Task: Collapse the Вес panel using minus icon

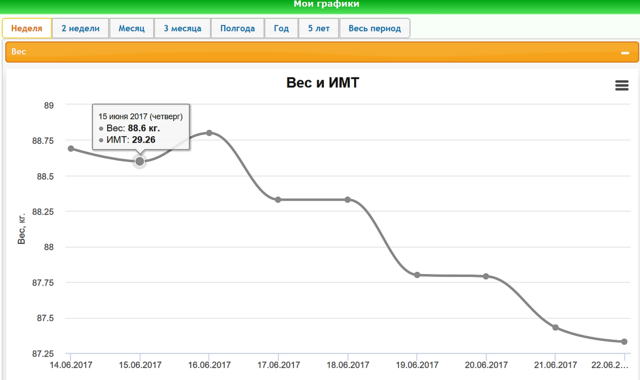Action: pyautogui.click(x=625, y=53)
